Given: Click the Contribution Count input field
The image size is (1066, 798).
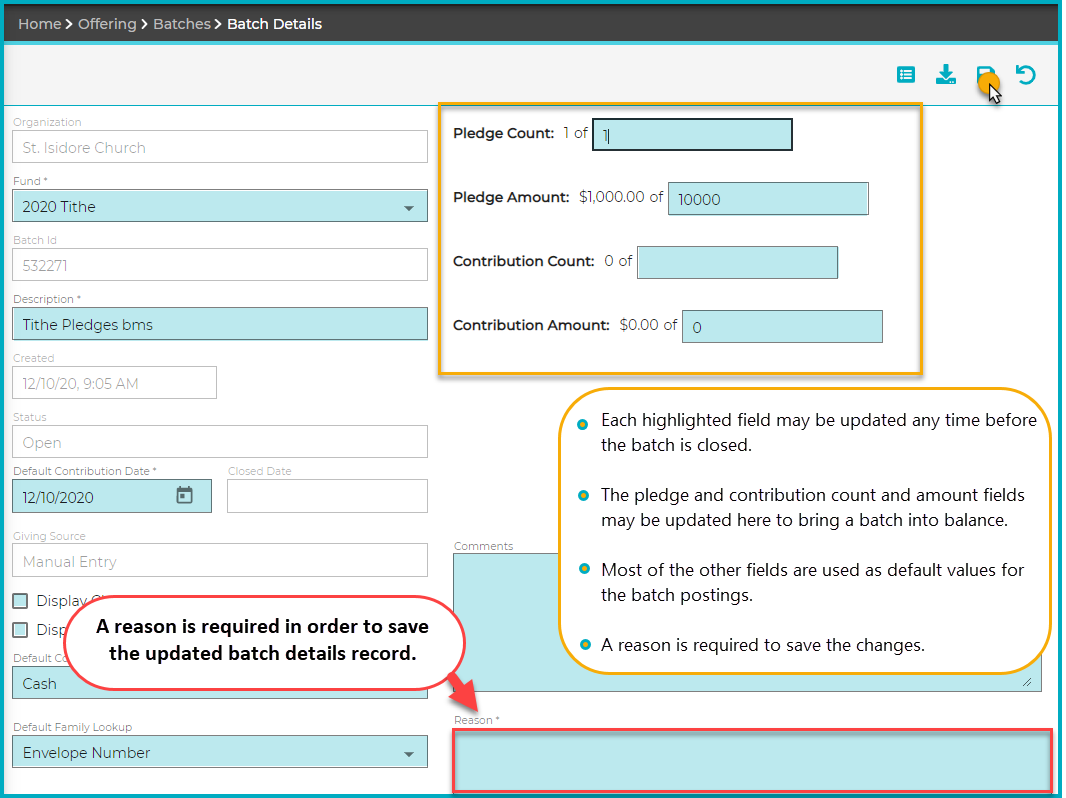Looking at the screenshot, I should coord(737,262).
